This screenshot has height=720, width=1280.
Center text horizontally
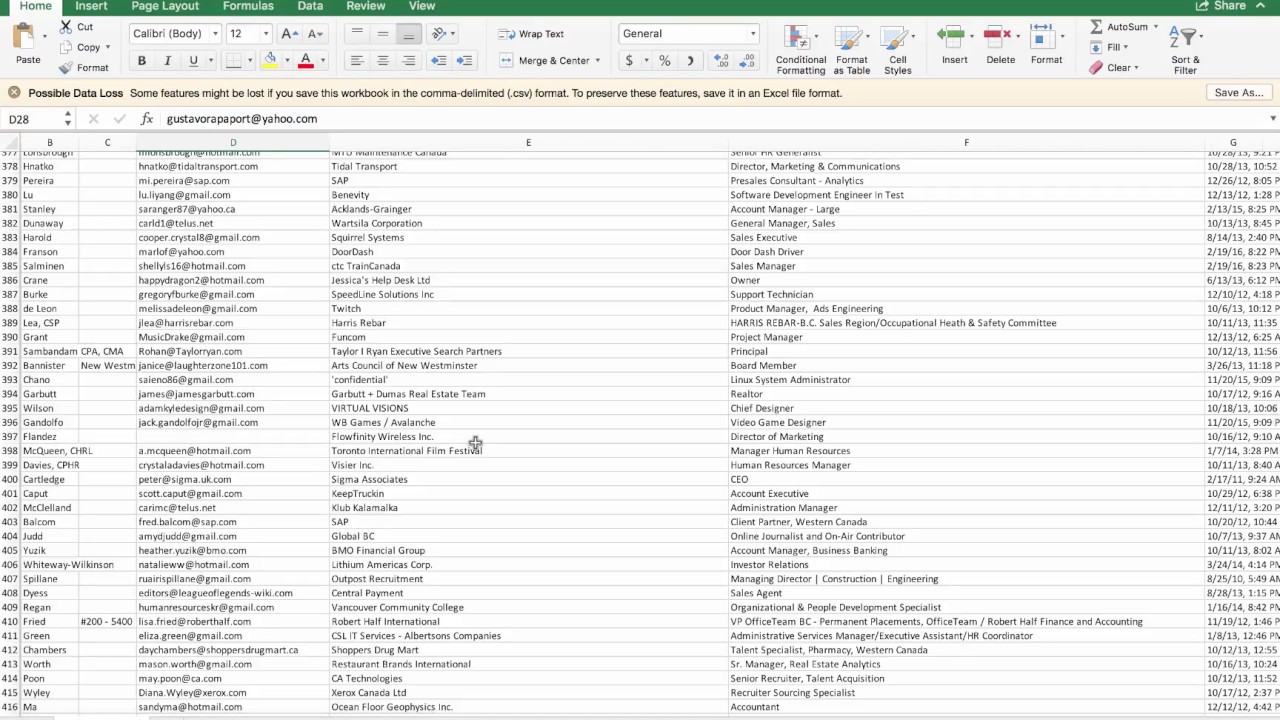[383, 61]
